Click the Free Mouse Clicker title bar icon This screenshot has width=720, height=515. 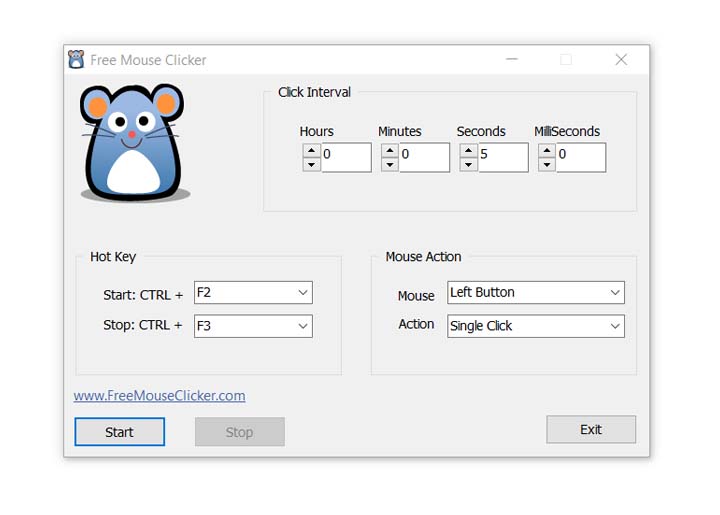[x=76, y=60]
